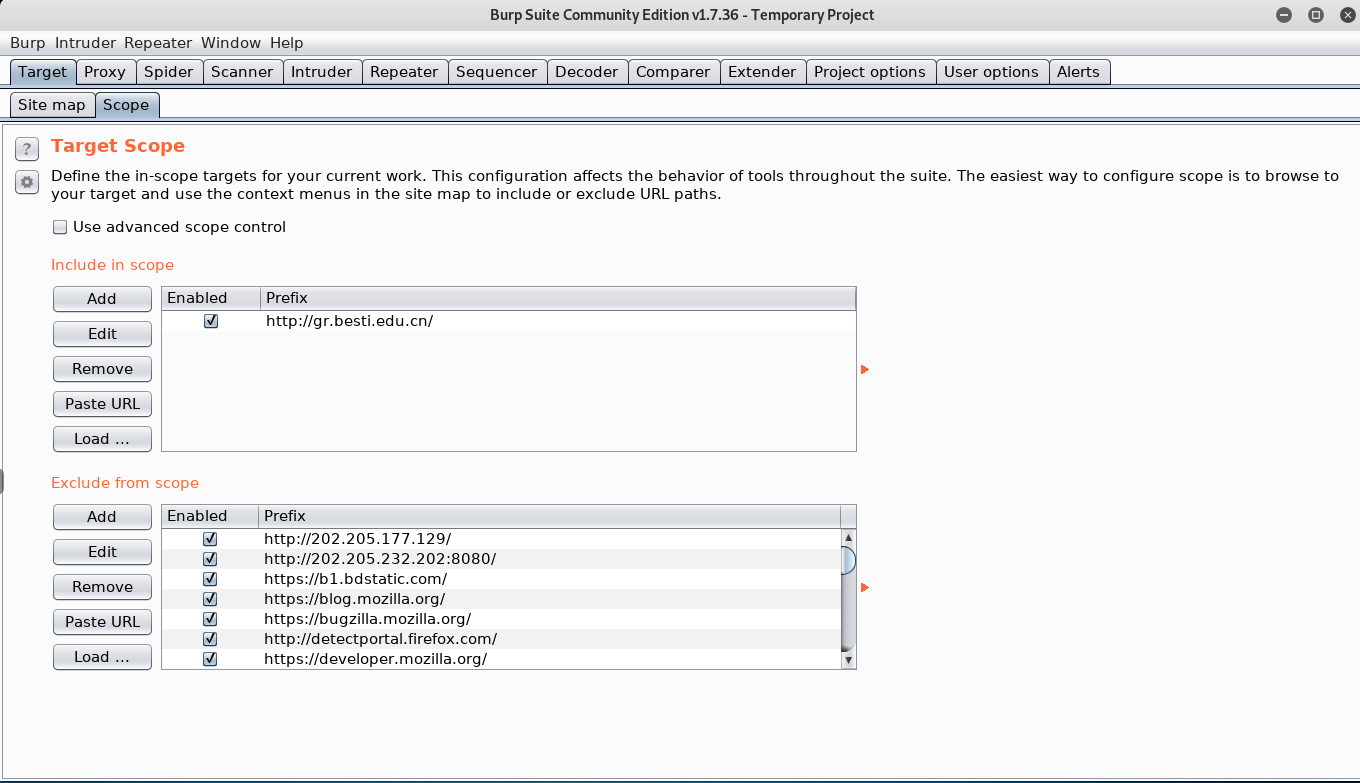Viewport: 1360px width, 783px height.
Task: Open the Target Scope gear options
Action: (x=26, y=182)
